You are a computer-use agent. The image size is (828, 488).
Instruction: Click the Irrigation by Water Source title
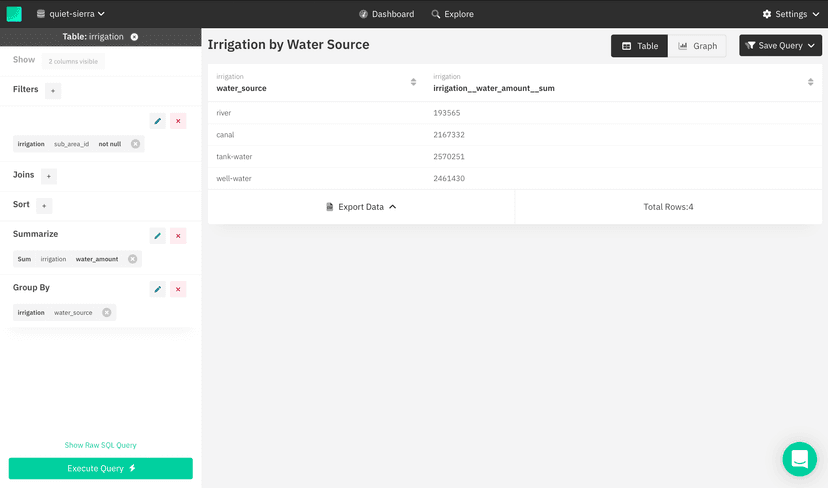(x=288, y=45)
